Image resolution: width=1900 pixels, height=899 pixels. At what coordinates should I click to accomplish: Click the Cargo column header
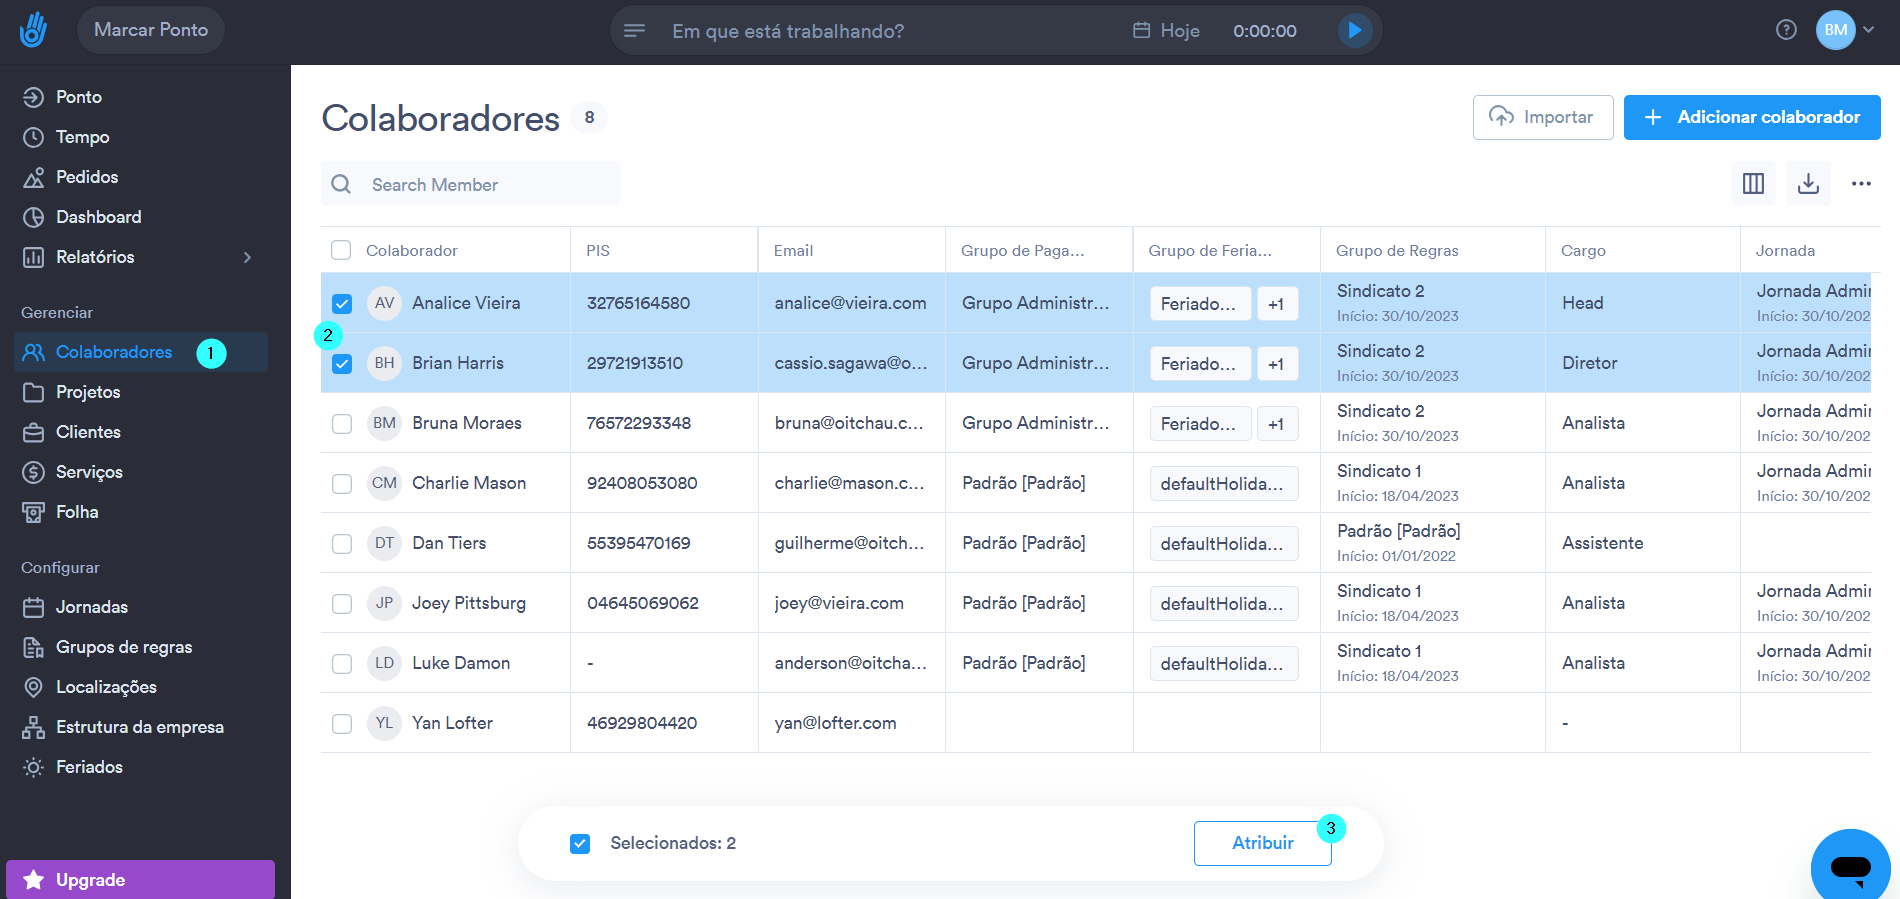coord(1583,250)
